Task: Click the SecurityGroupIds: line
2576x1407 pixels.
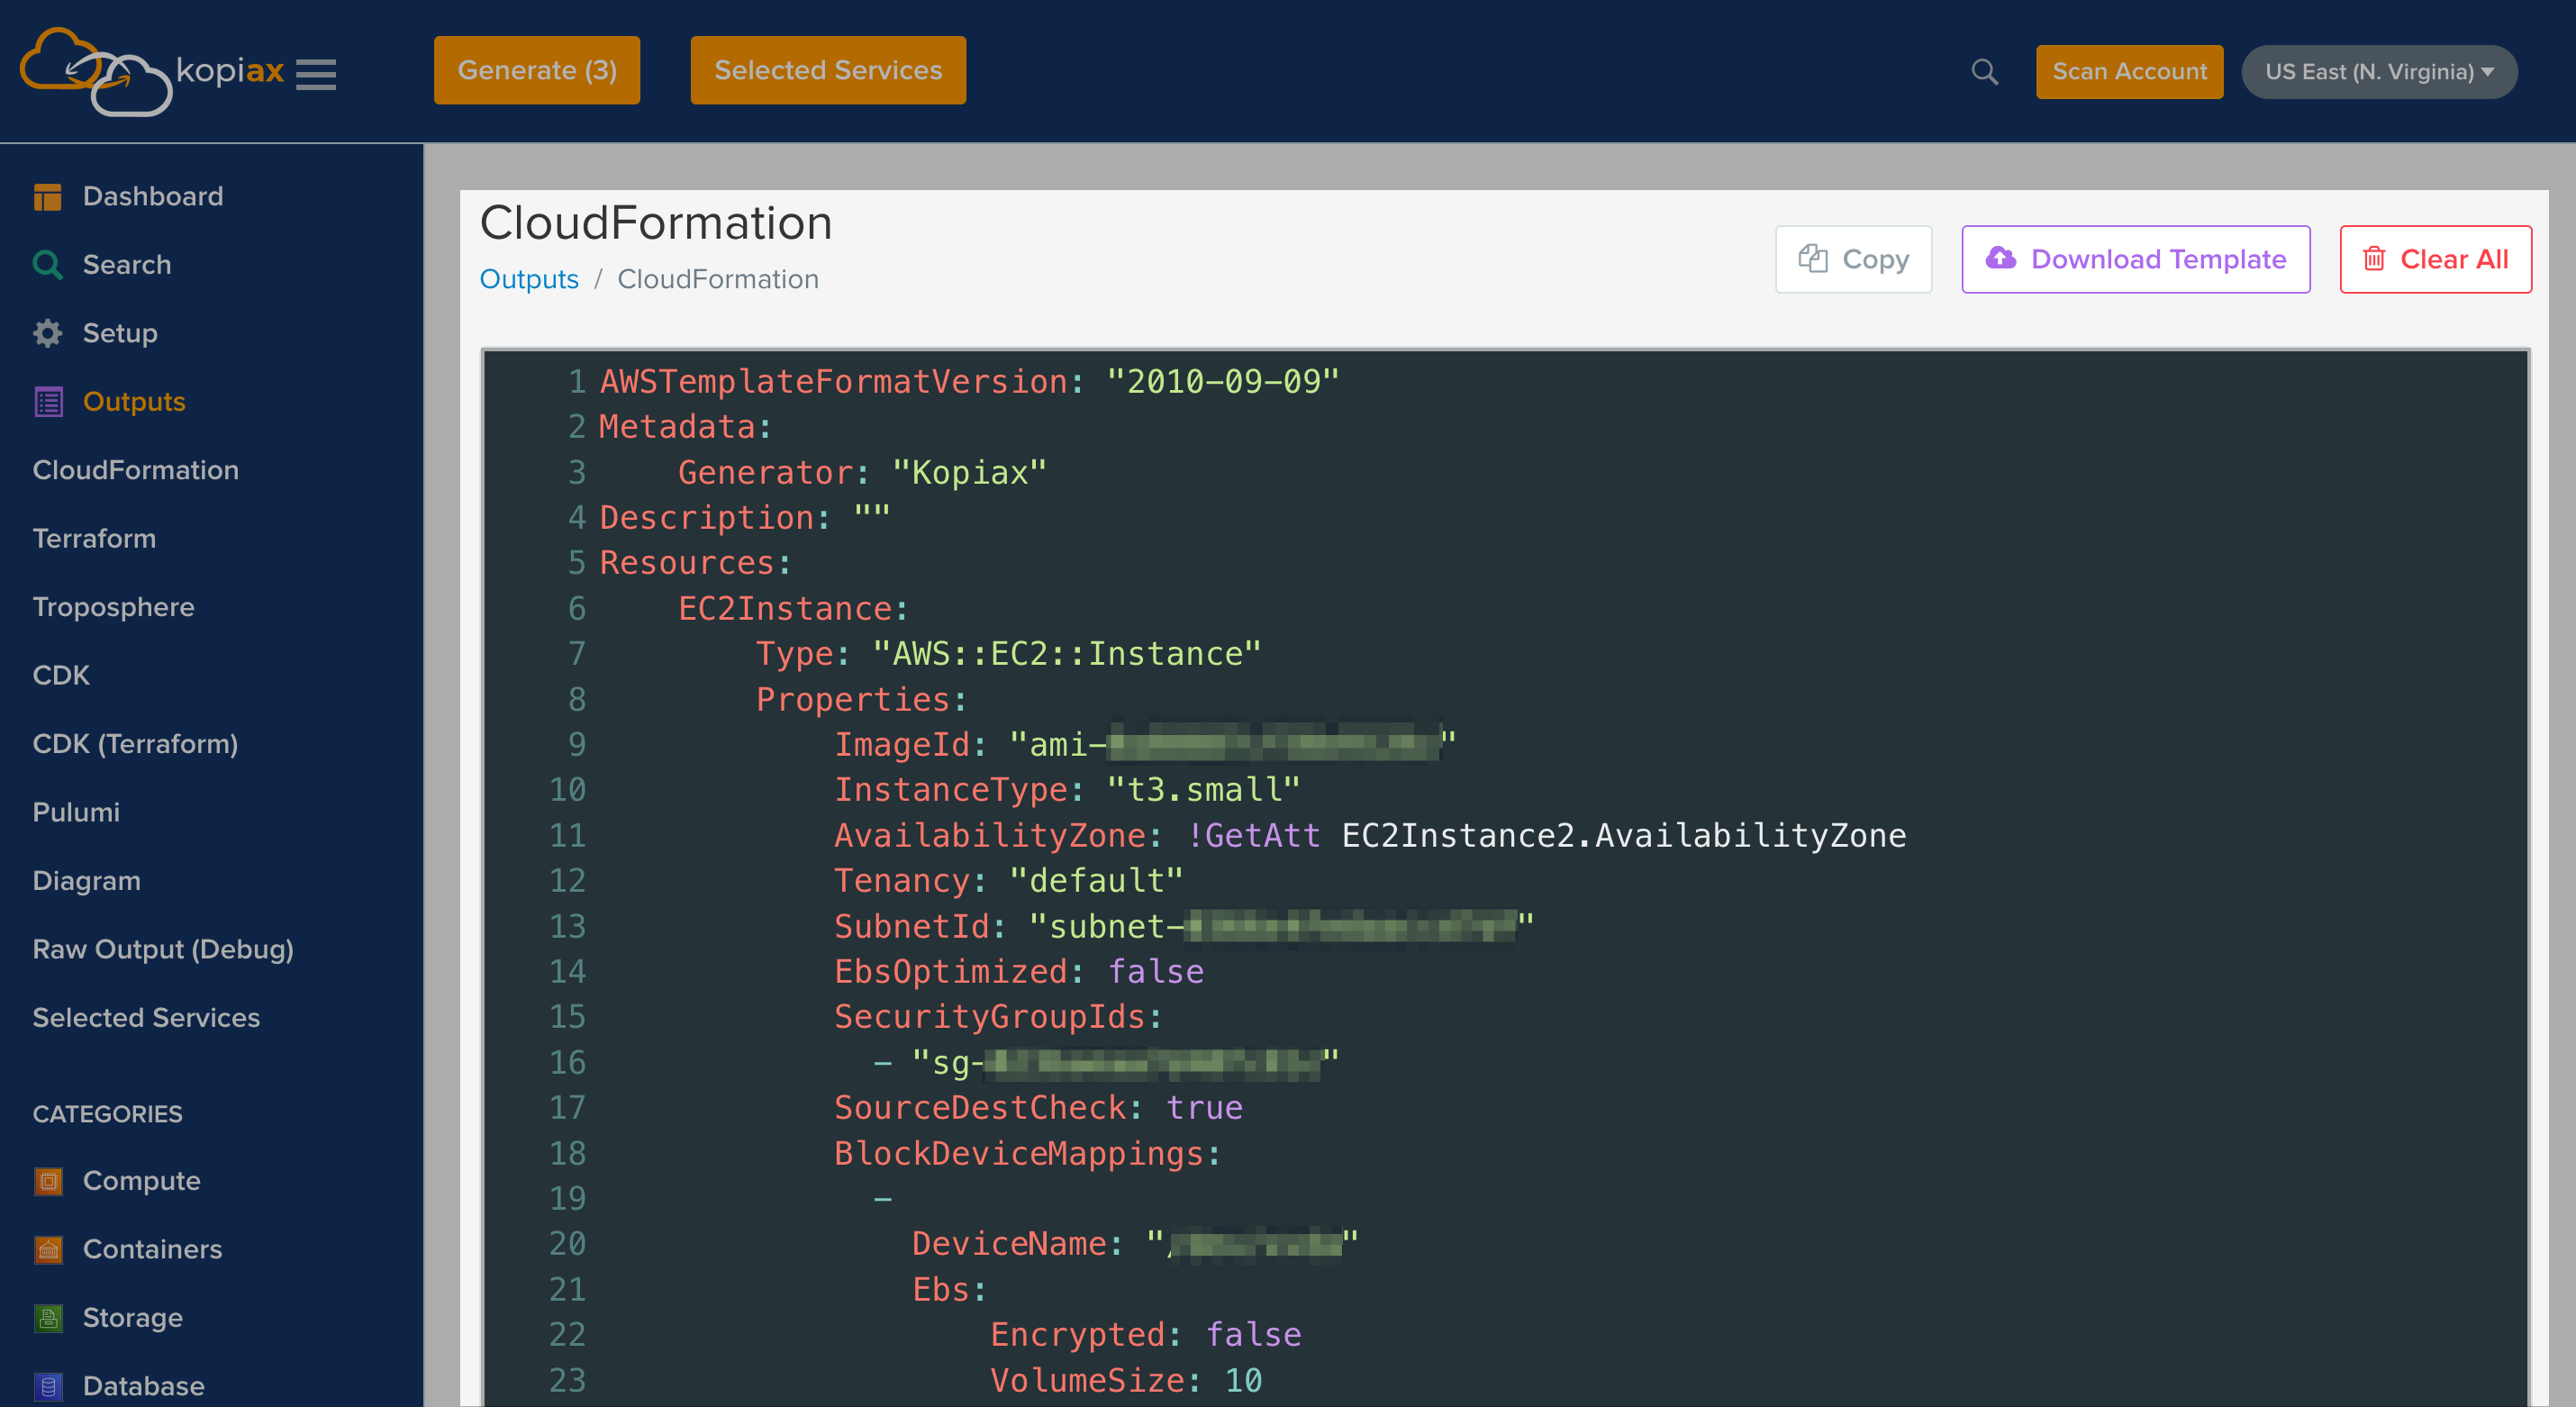Action: coord(999,1017)
